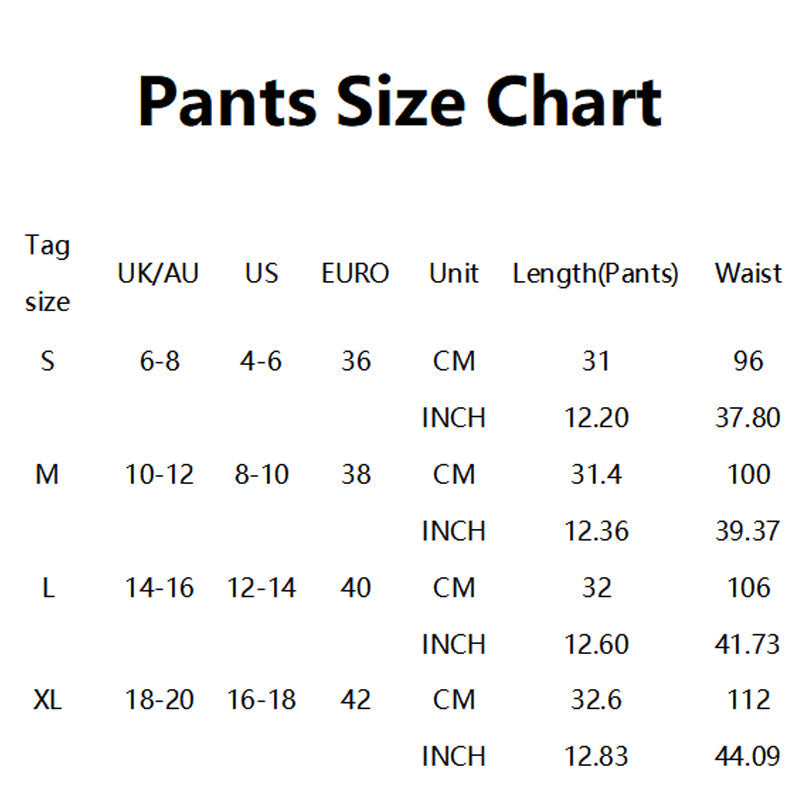Click the 37.80 inch waist value

tap(748, 417)
